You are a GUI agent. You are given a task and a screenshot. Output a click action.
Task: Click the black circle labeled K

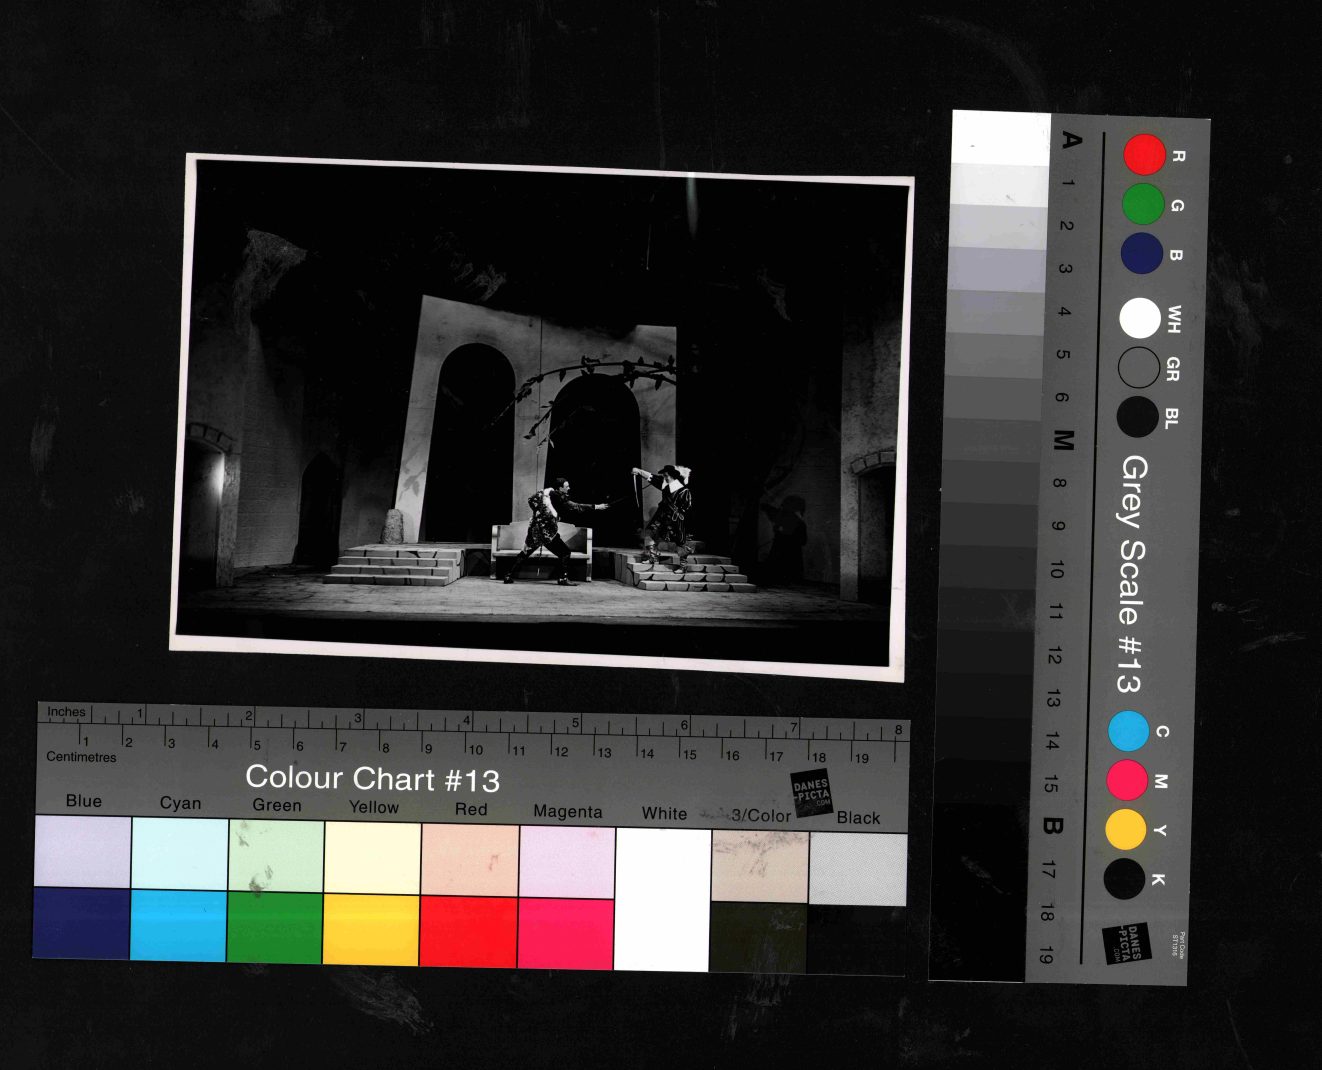click(x=1124, y=878)
